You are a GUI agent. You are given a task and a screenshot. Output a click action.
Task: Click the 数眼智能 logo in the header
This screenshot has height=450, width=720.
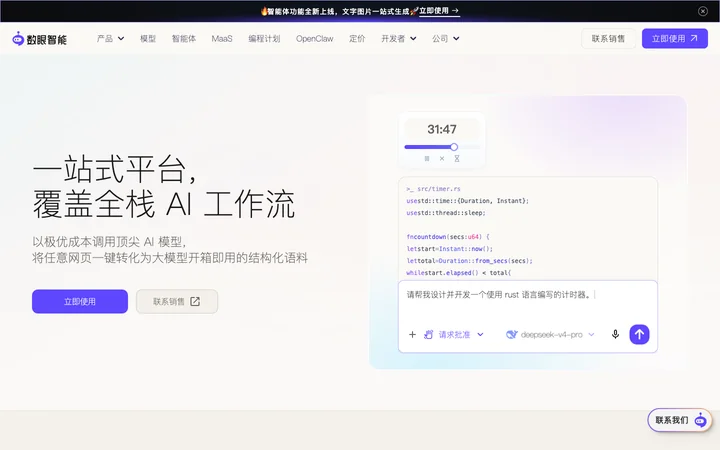click(x=39, y=39)
